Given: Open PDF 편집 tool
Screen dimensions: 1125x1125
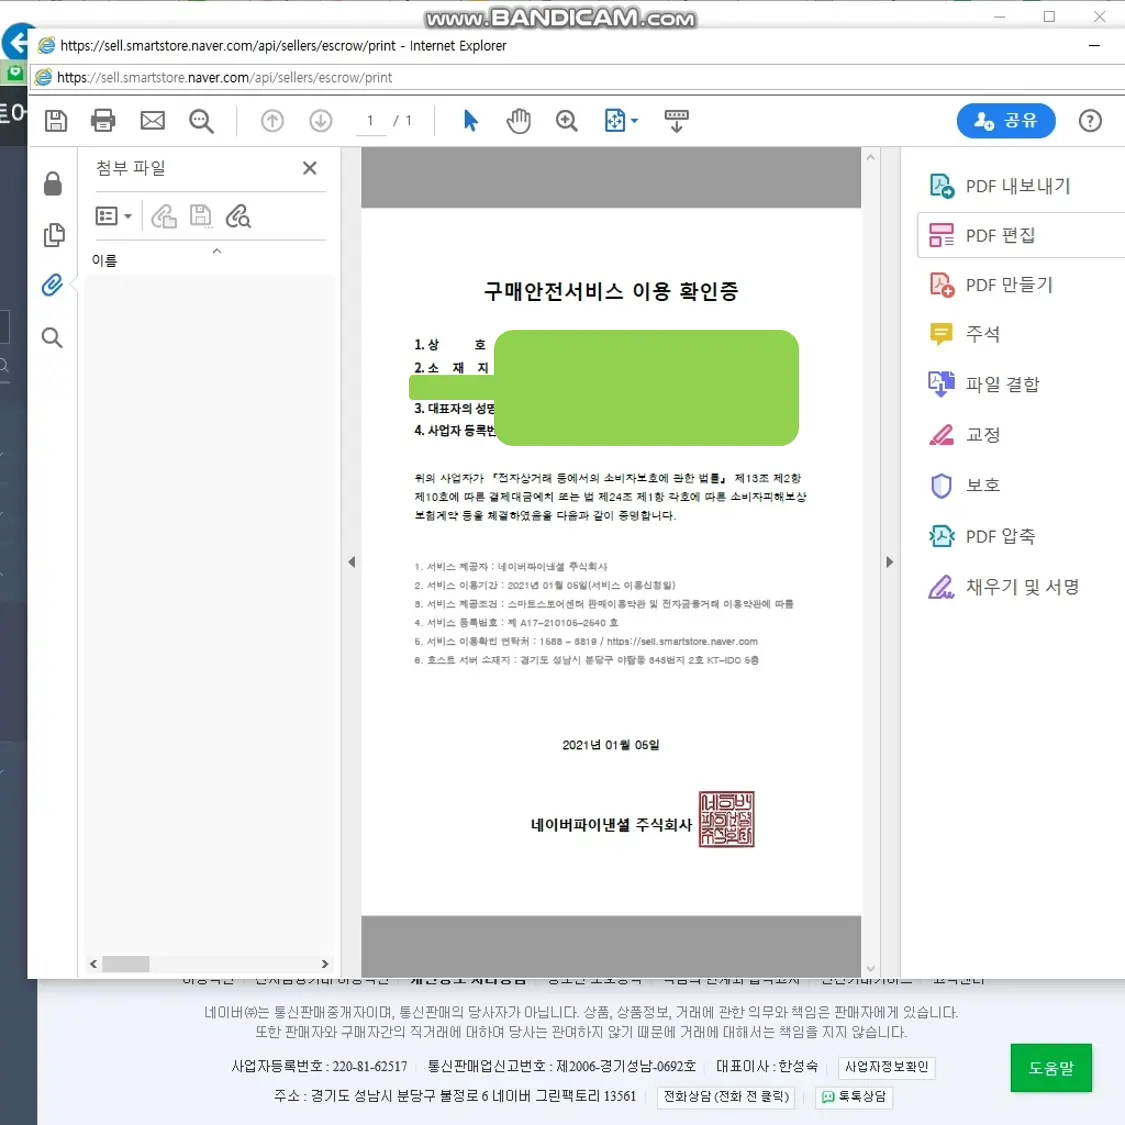Looking at the screenshot, I should tap(1020, 235).
